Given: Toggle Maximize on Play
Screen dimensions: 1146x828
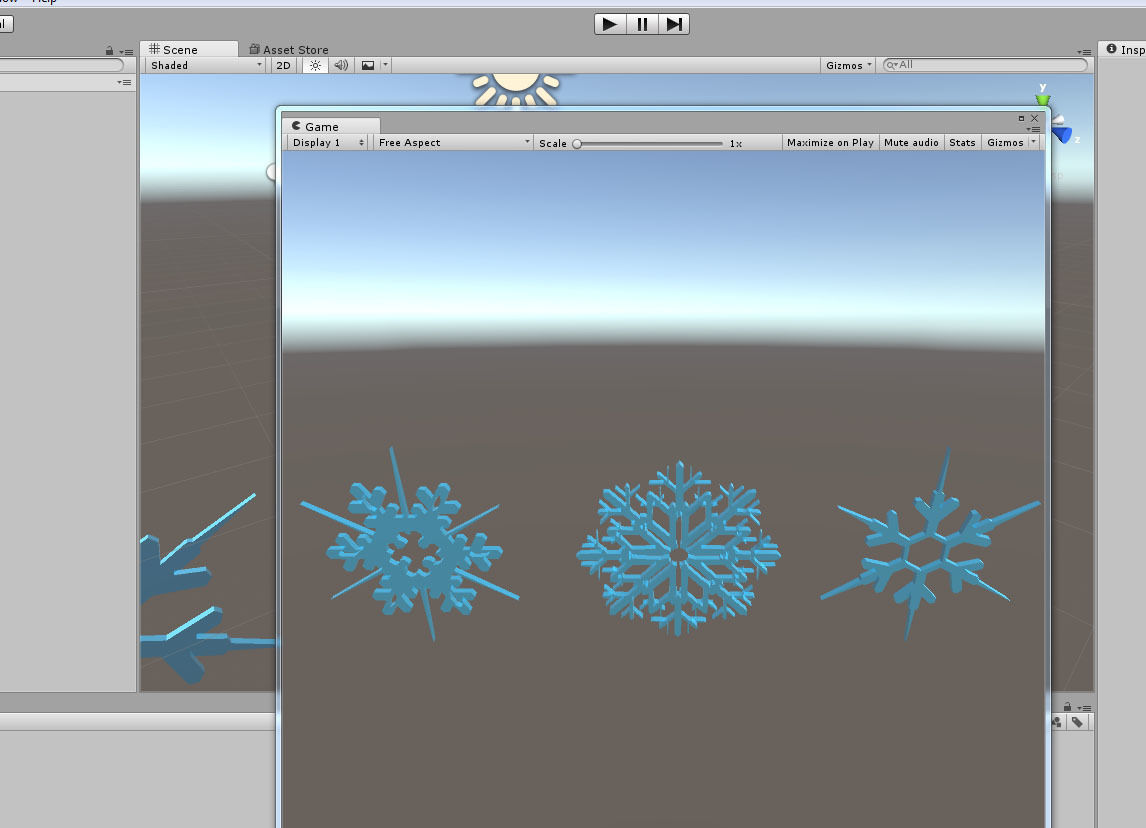Looking at the screenshot, I should point(830,143).
